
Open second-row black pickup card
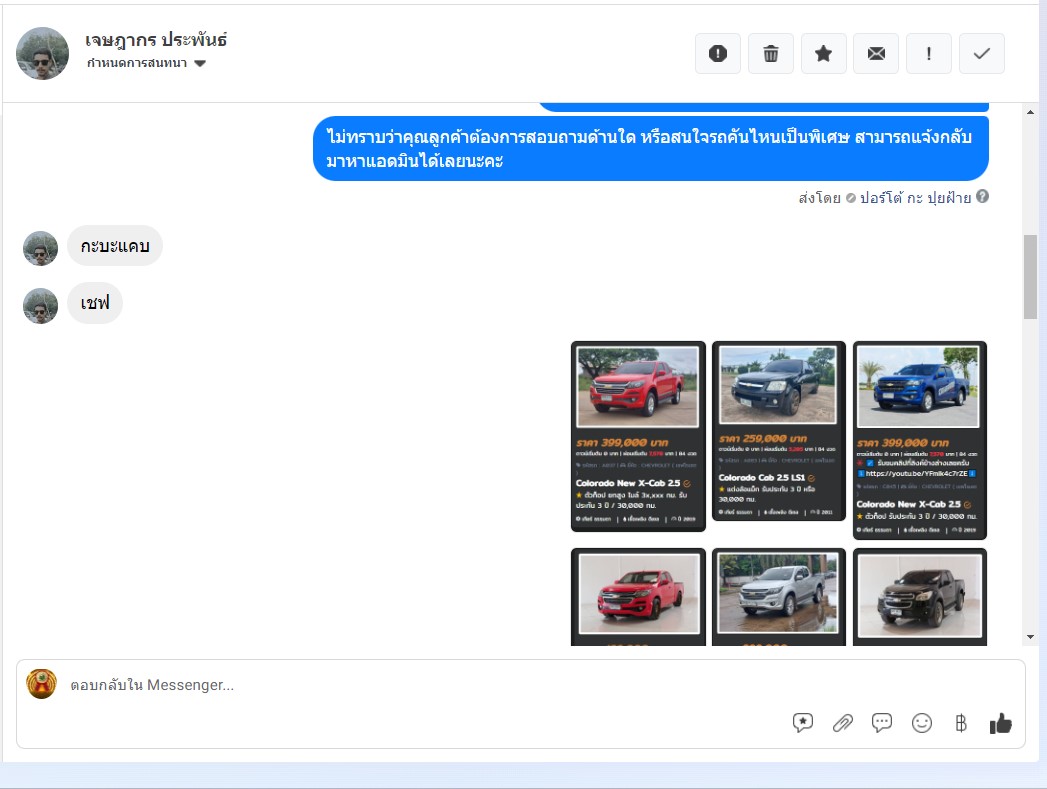pos(920,597)
